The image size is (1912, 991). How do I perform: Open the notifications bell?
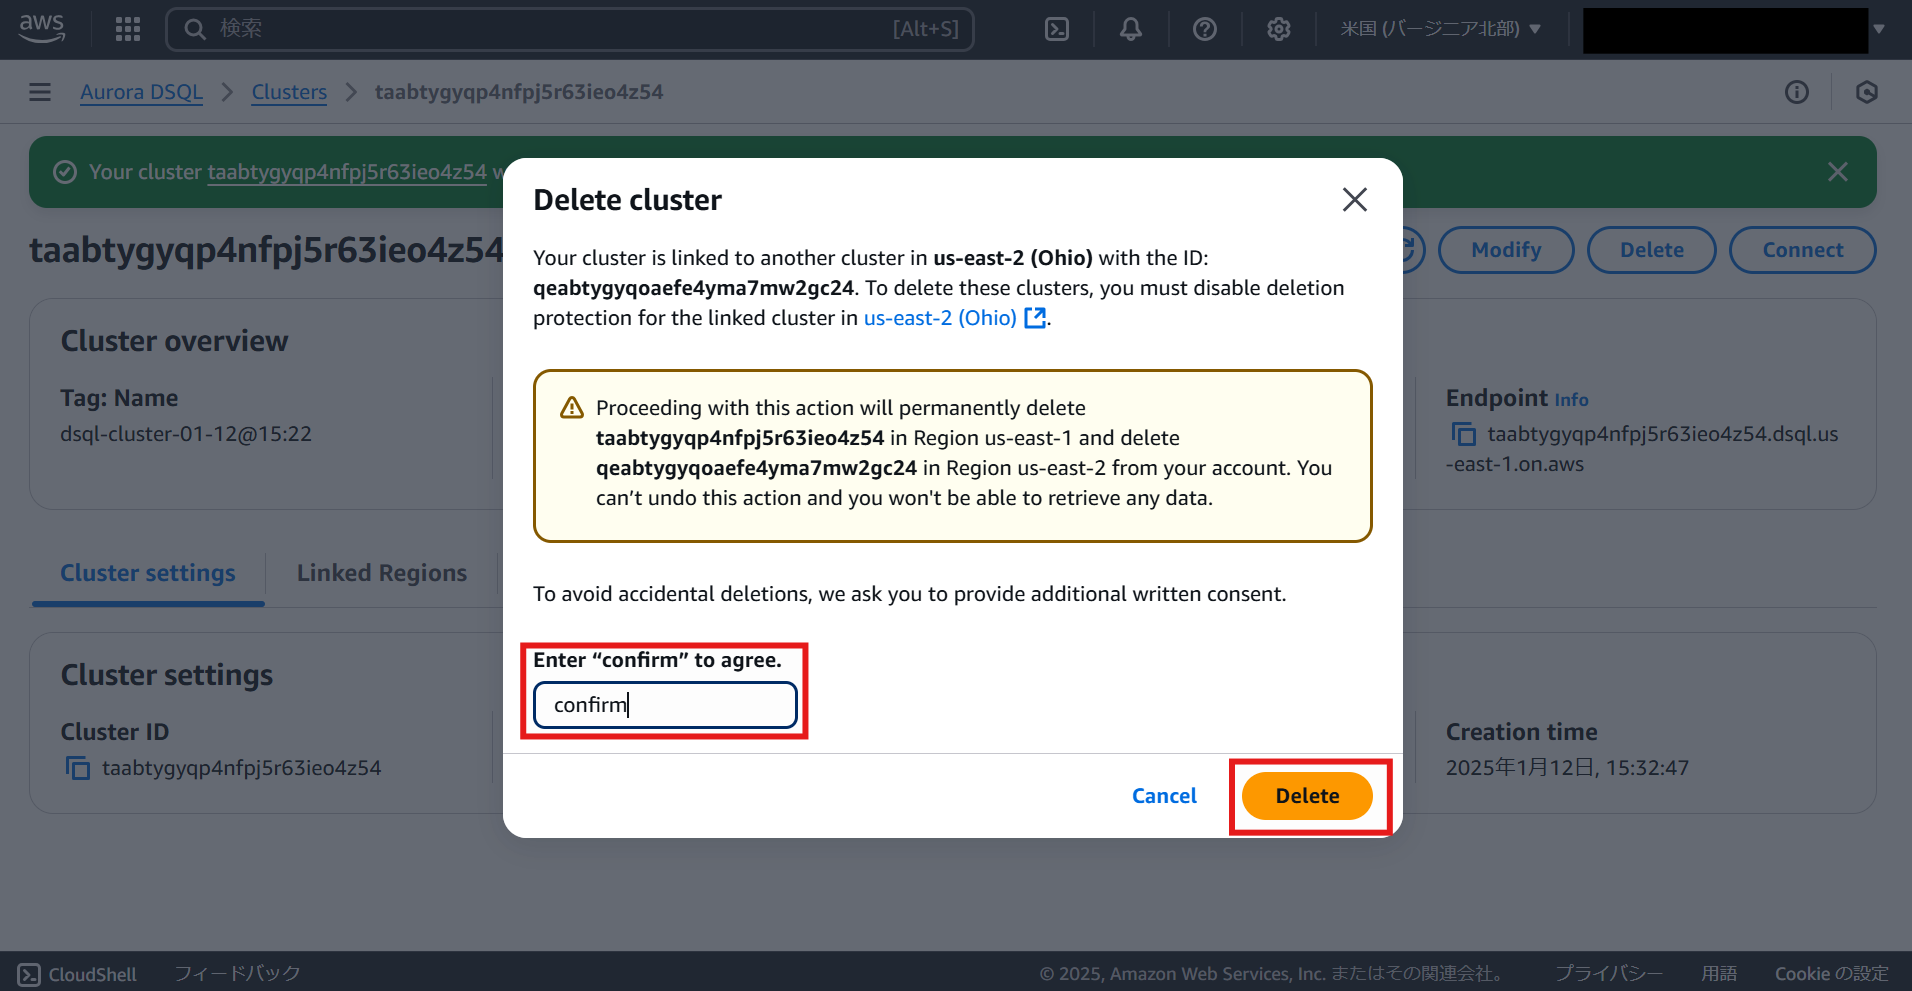point(1131,29)
